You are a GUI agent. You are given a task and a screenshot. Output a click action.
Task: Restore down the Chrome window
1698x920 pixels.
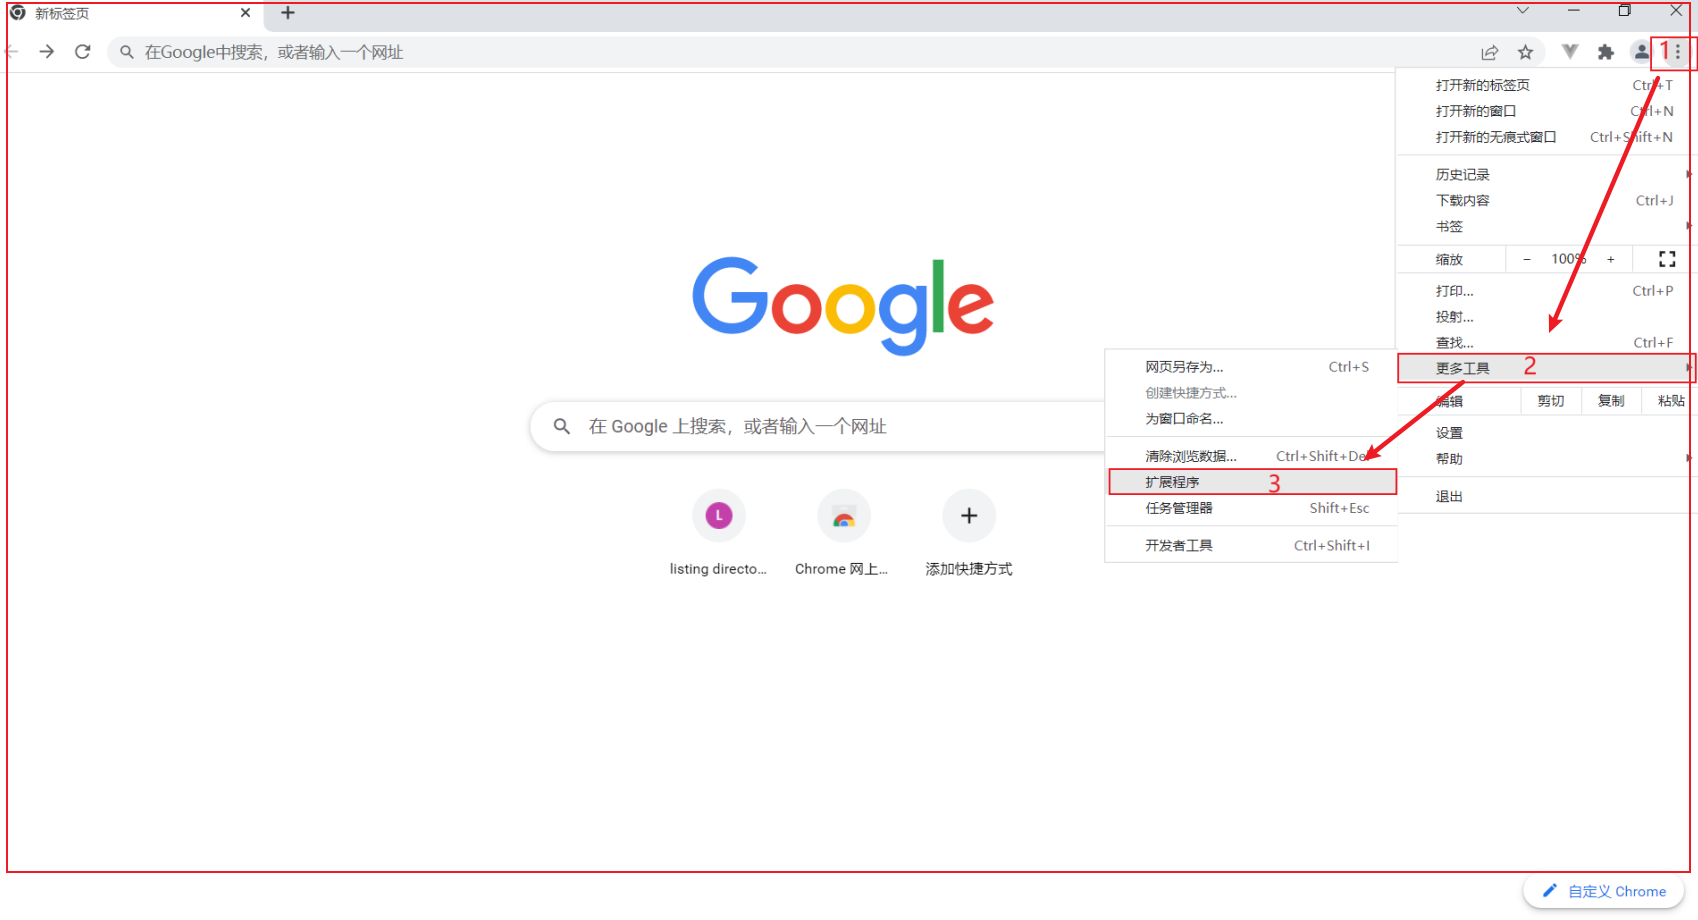click(x=1625, y=11)
